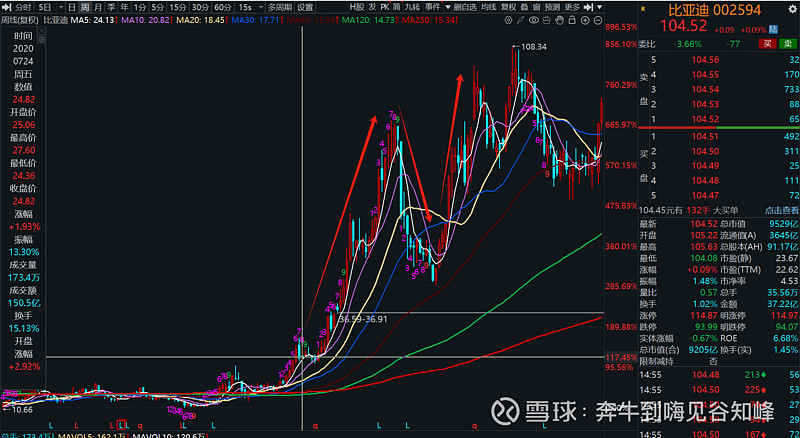Switch to the 5日 view

point(44,7)
